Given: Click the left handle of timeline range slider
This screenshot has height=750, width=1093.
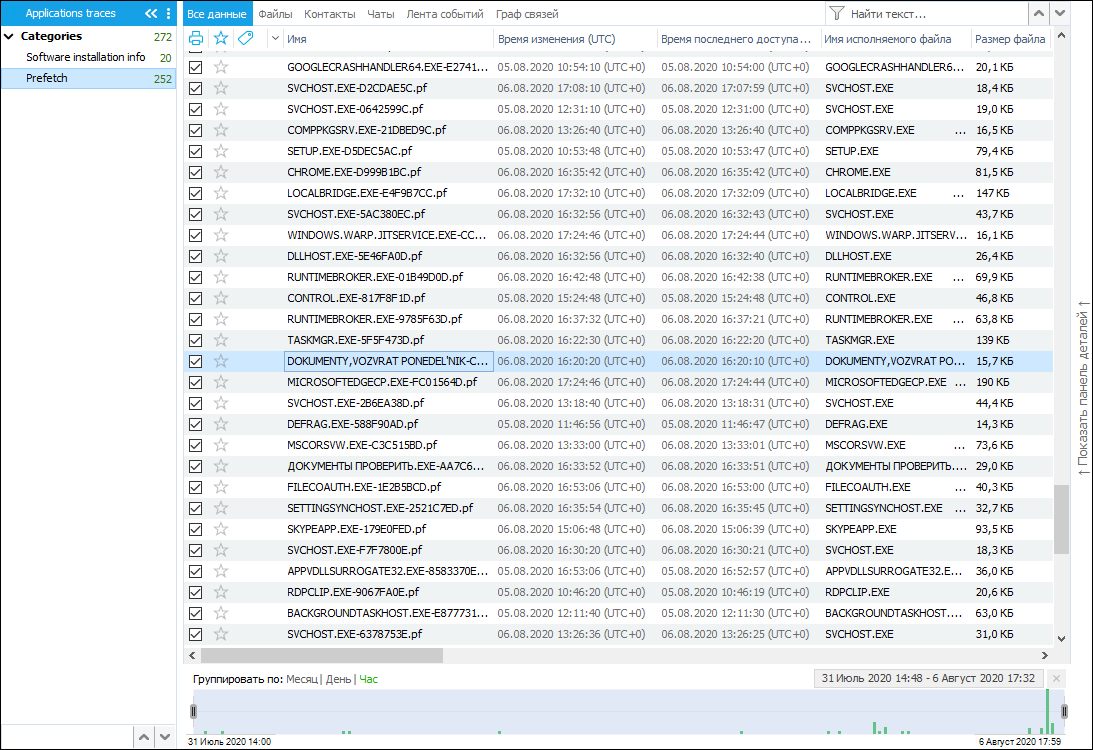Looking at the screenshot, I should (x=193, y=711).
